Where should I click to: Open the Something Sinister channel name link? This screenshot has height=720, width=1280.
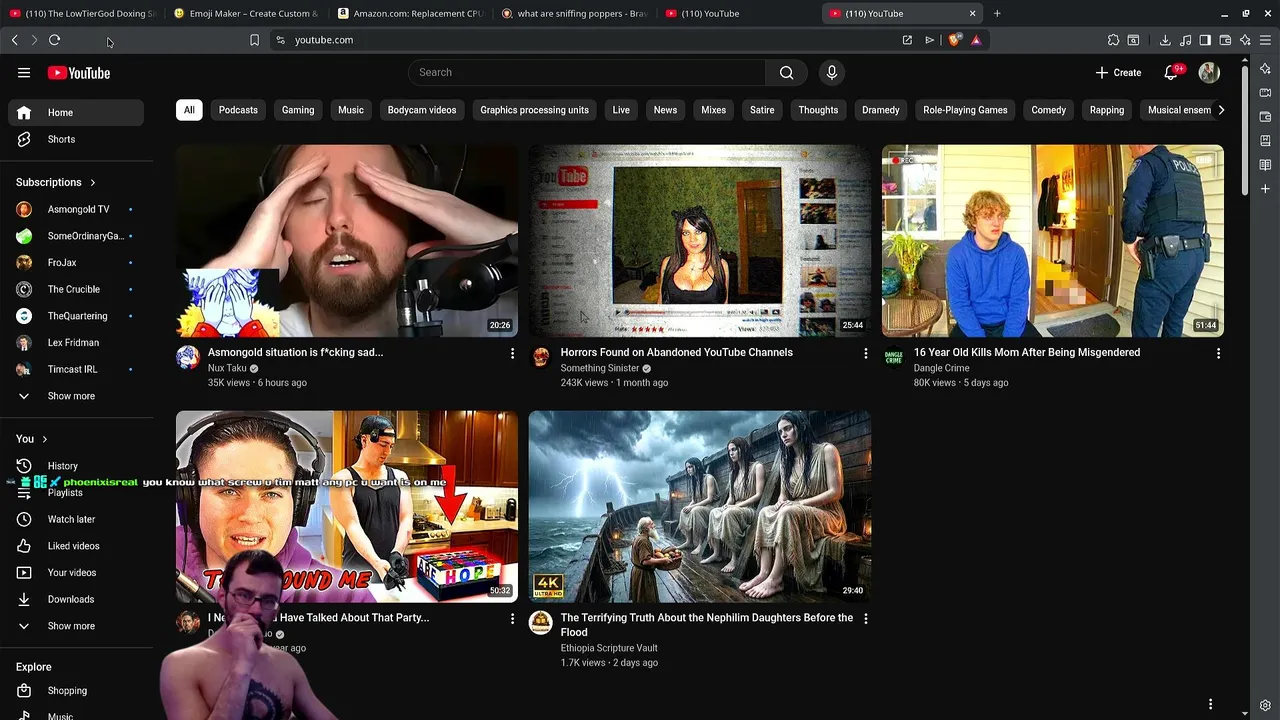tap(600, 369)
